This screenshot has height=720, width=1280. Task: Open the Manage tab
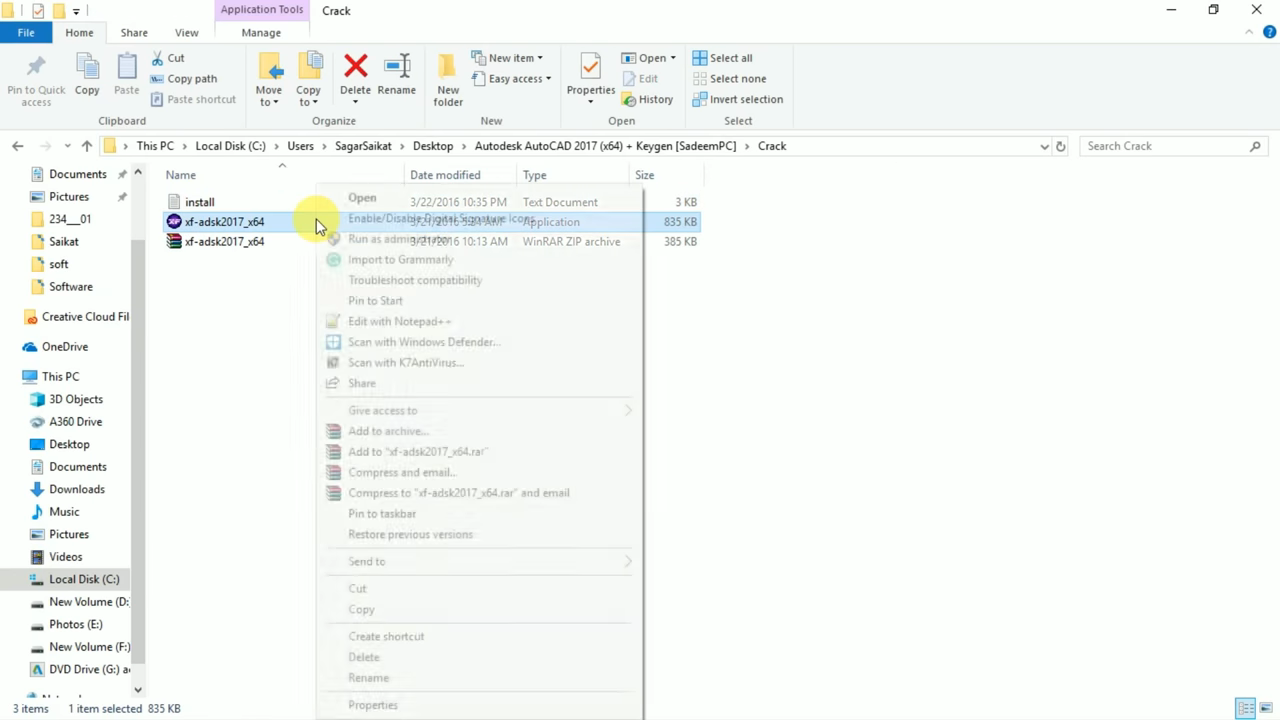[x=261, y=33]
